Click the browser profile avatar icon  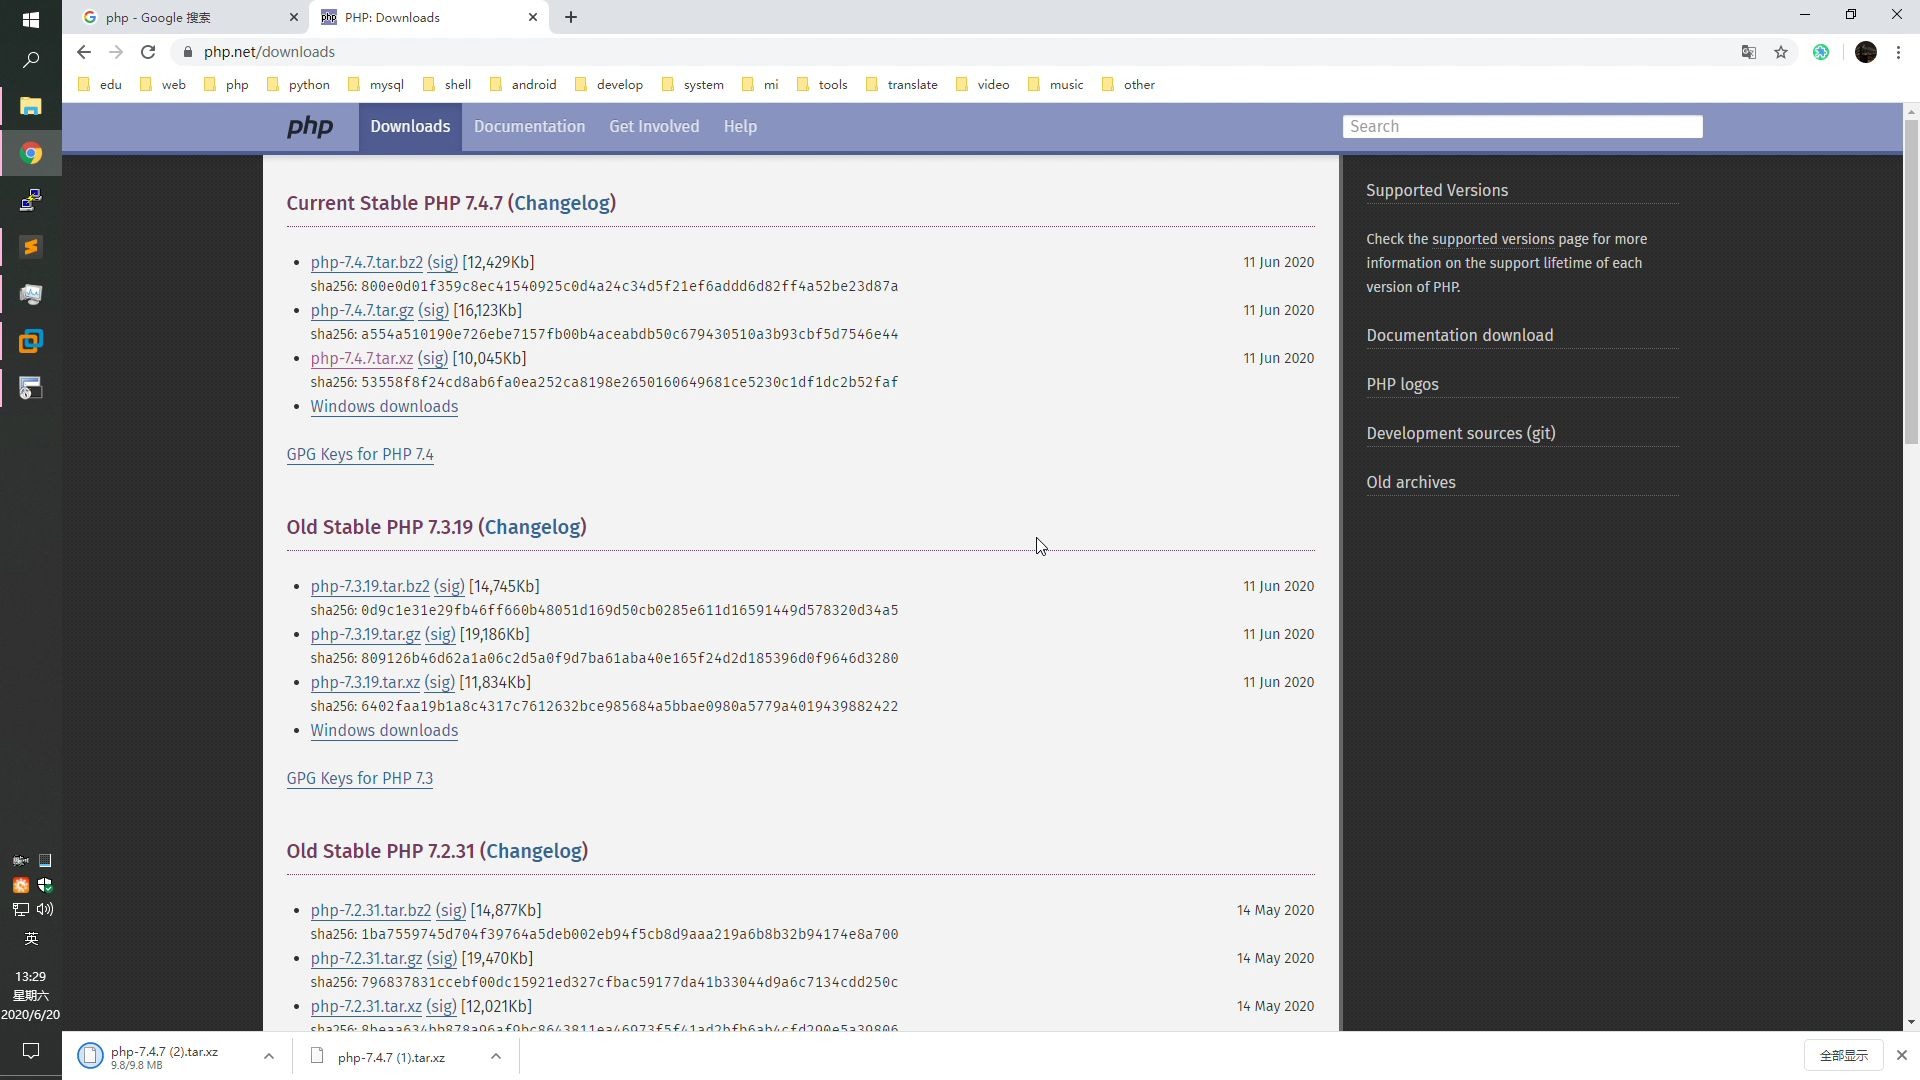1865,51
